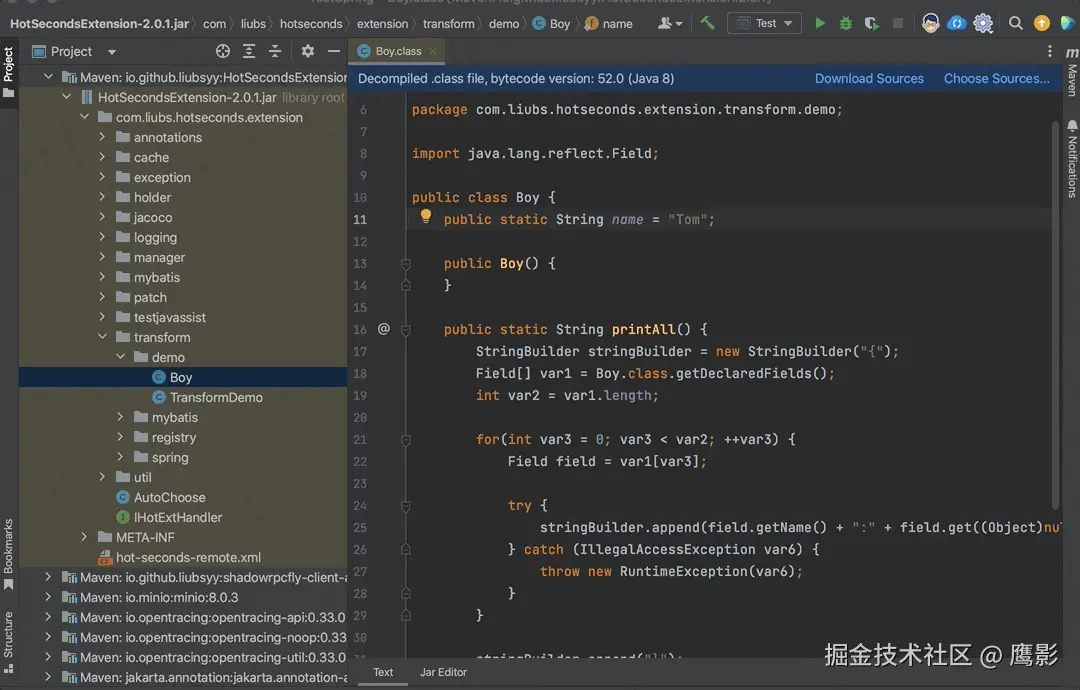Open Project panel options gear
1080x690 pixels.
pos(308,51)
